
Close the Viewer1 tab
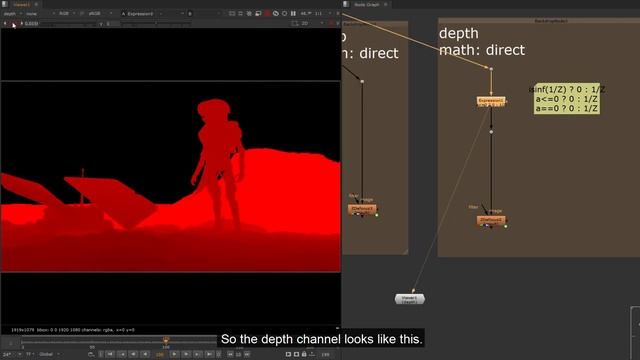(x=36, y=4)
